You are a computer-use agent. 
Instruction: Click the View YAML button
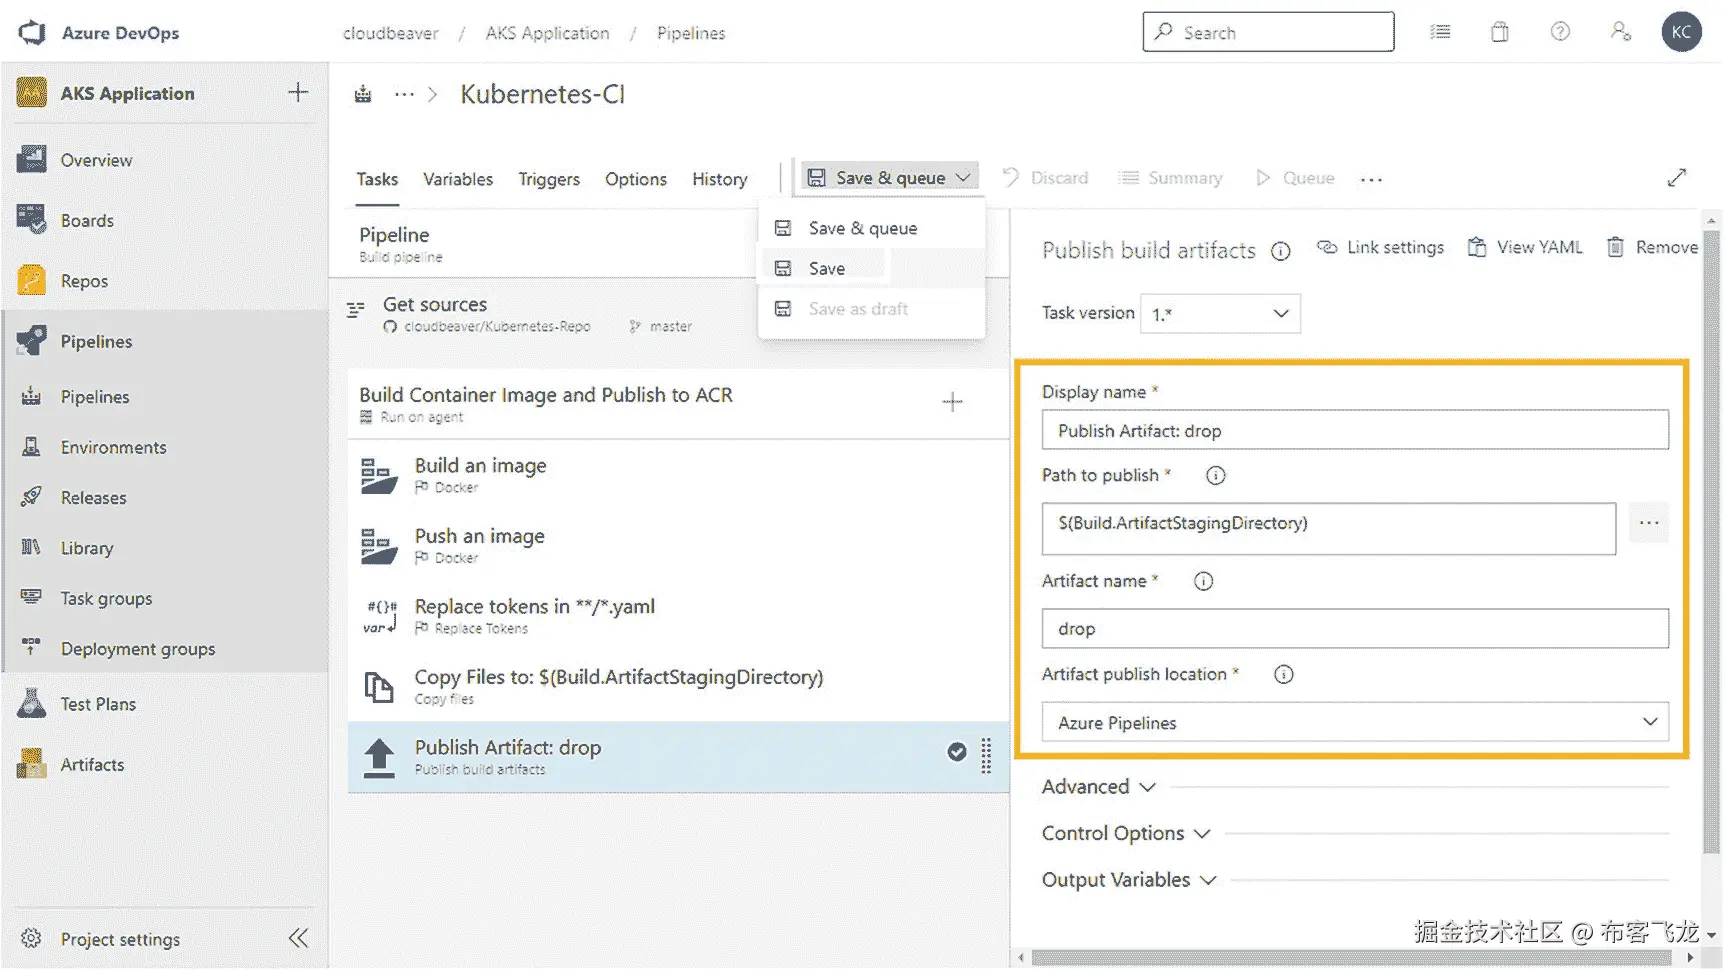click(1525, 248)
